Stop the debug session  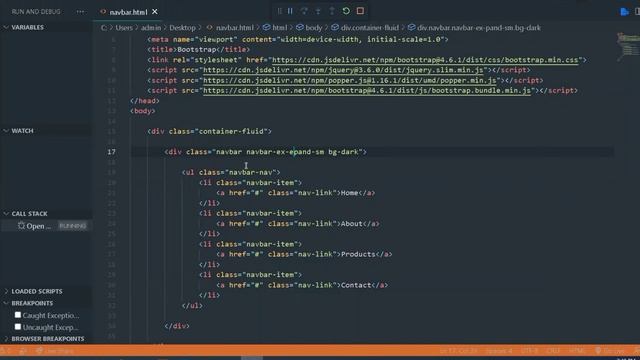(360, 11)
